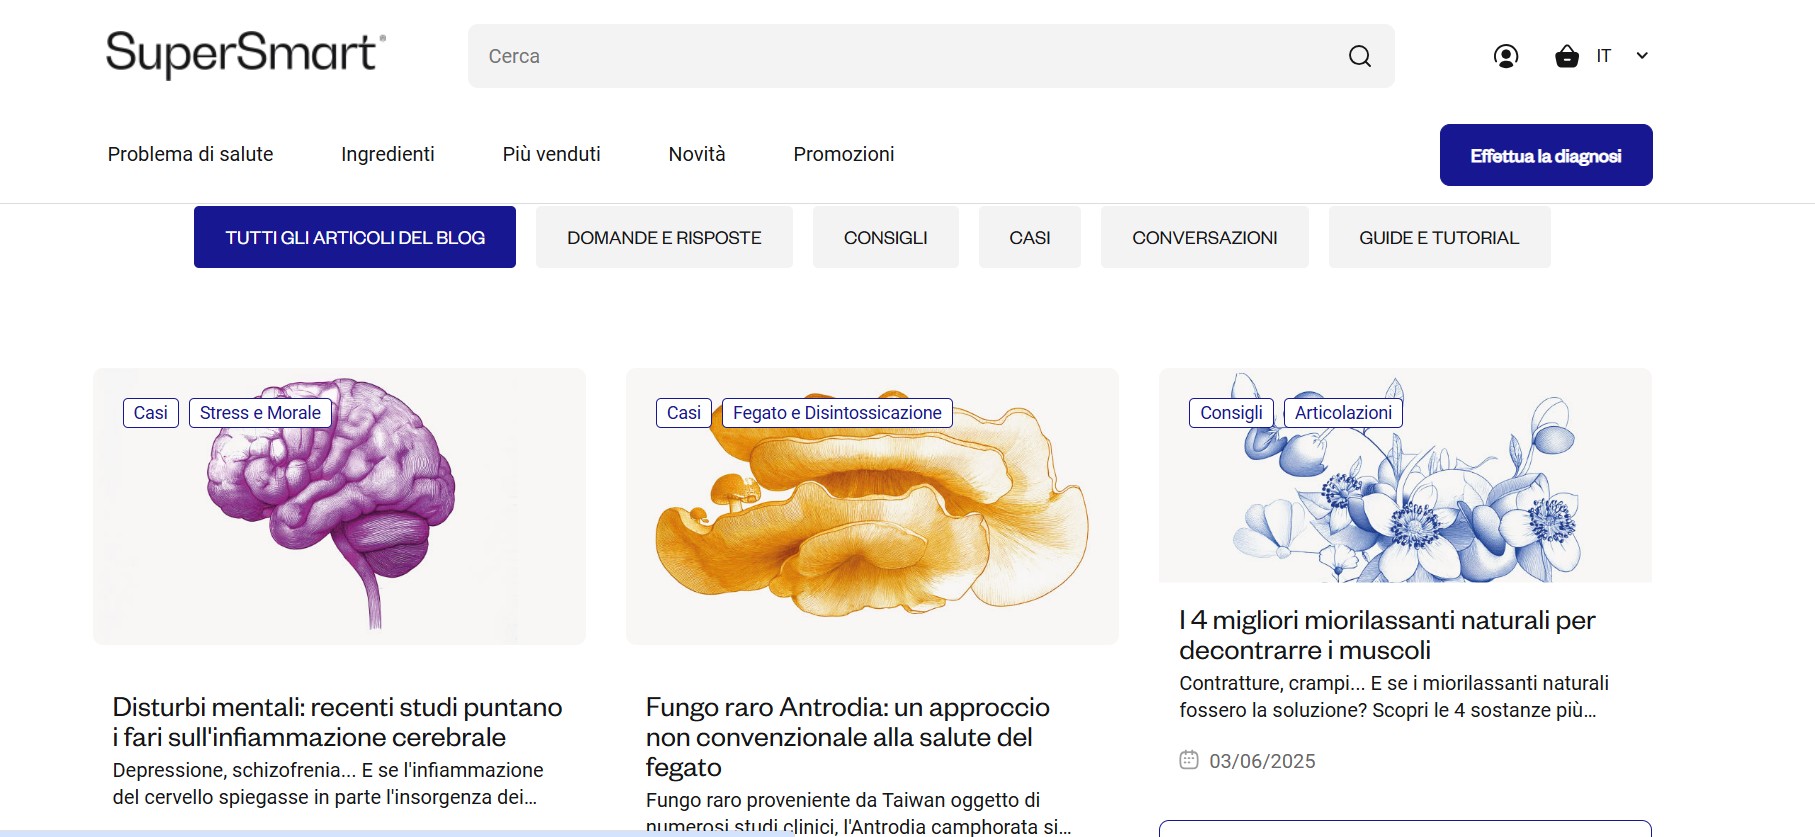Select the Novità menu item
The width and height of the screenshot is (1815, 837).
point(696,154)
